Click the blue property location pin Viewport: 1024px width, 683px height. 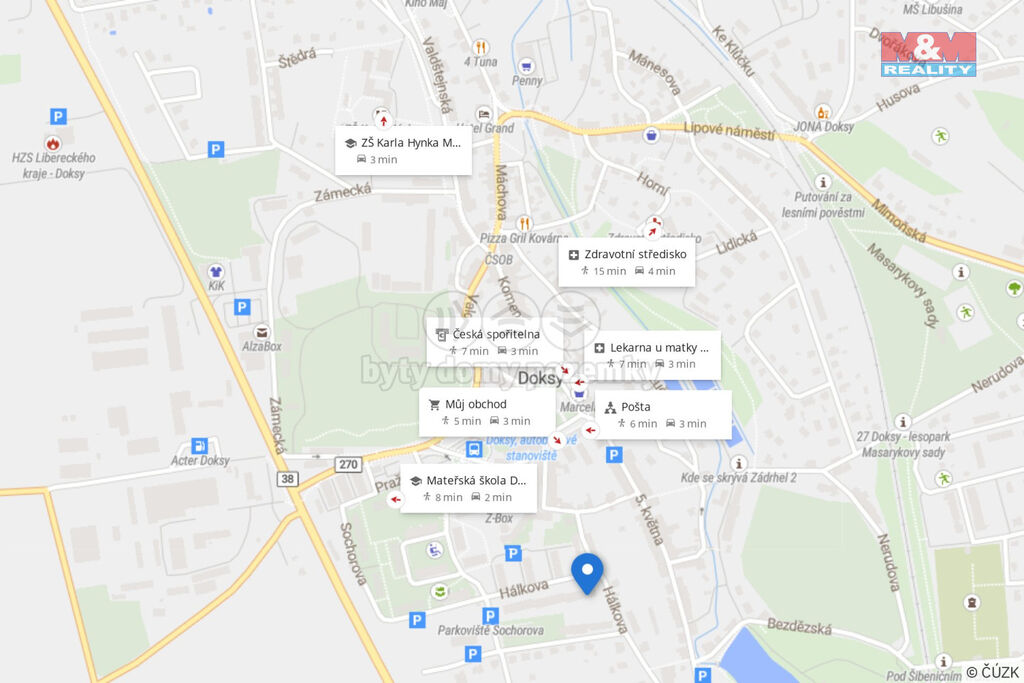coord(587,573)
